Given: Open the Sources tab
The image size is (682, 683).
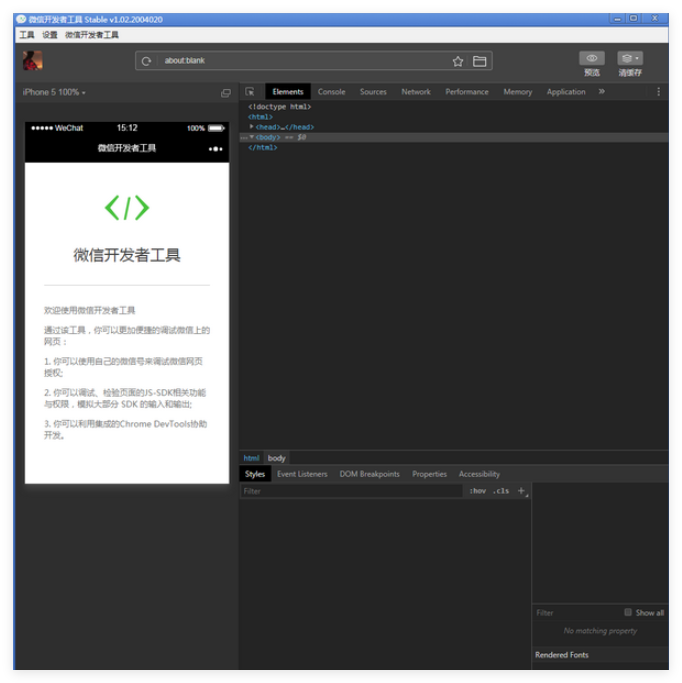Looking at the screenshot, I should 373,92.
